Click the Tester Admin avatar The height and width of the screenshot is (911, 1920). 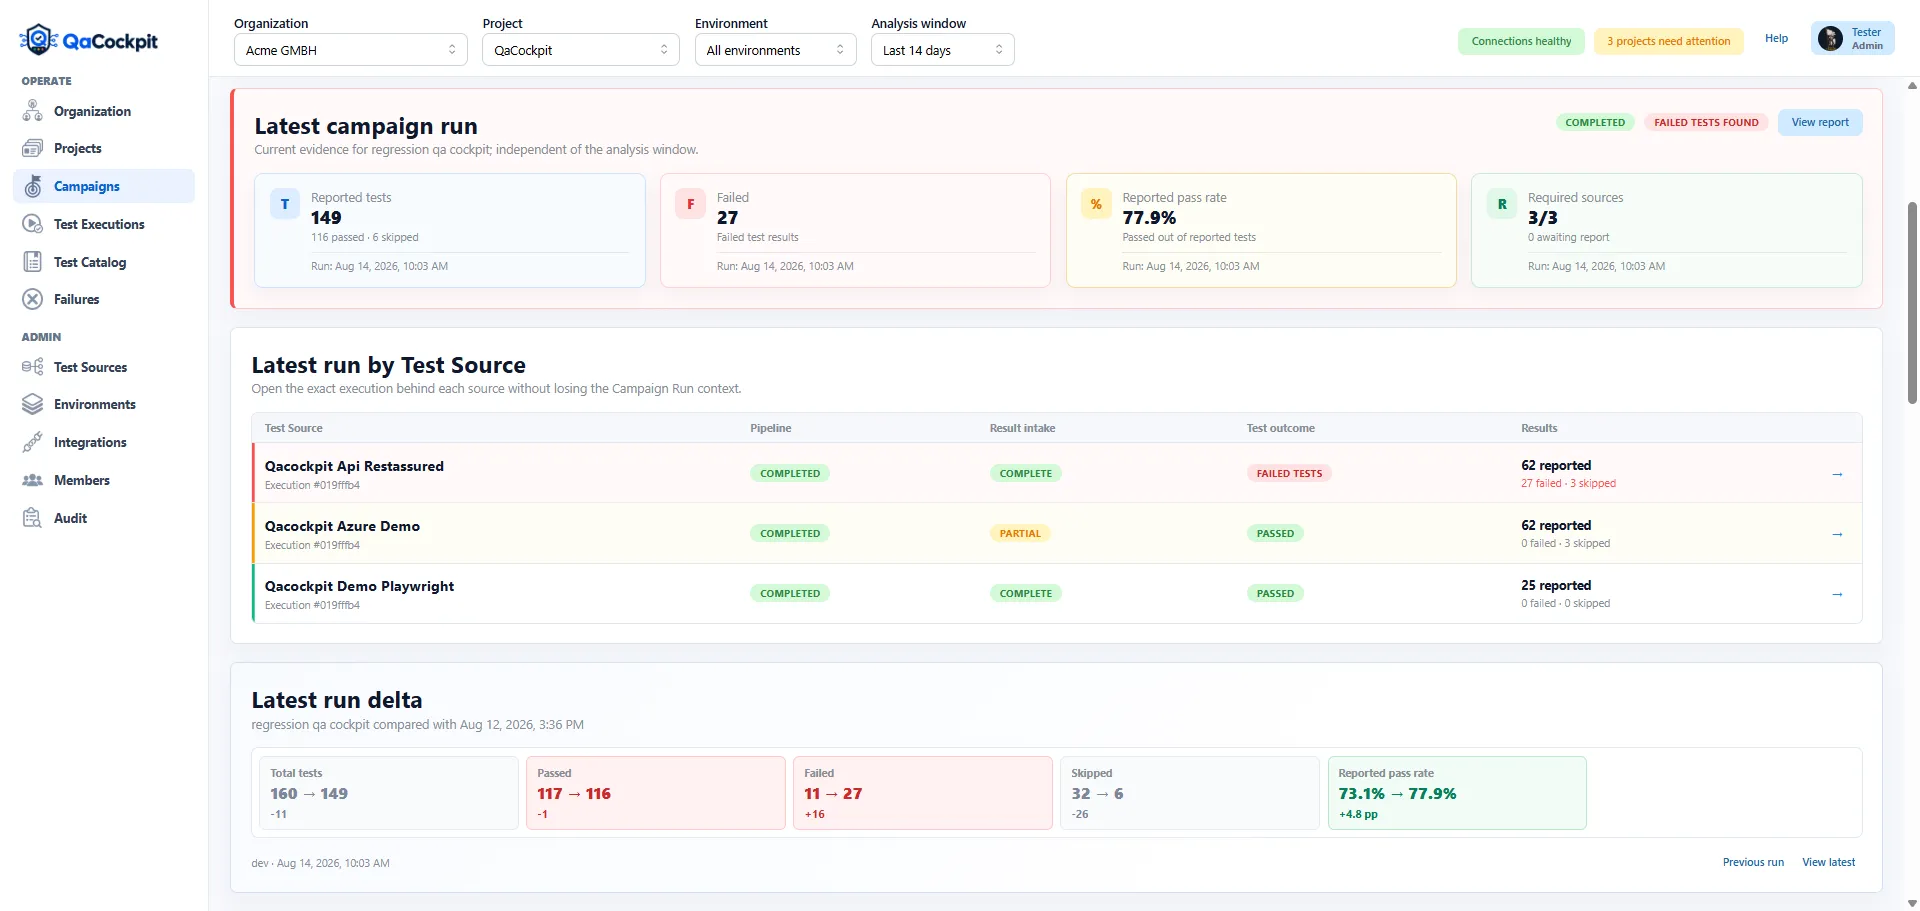[x=1831, y=39]
